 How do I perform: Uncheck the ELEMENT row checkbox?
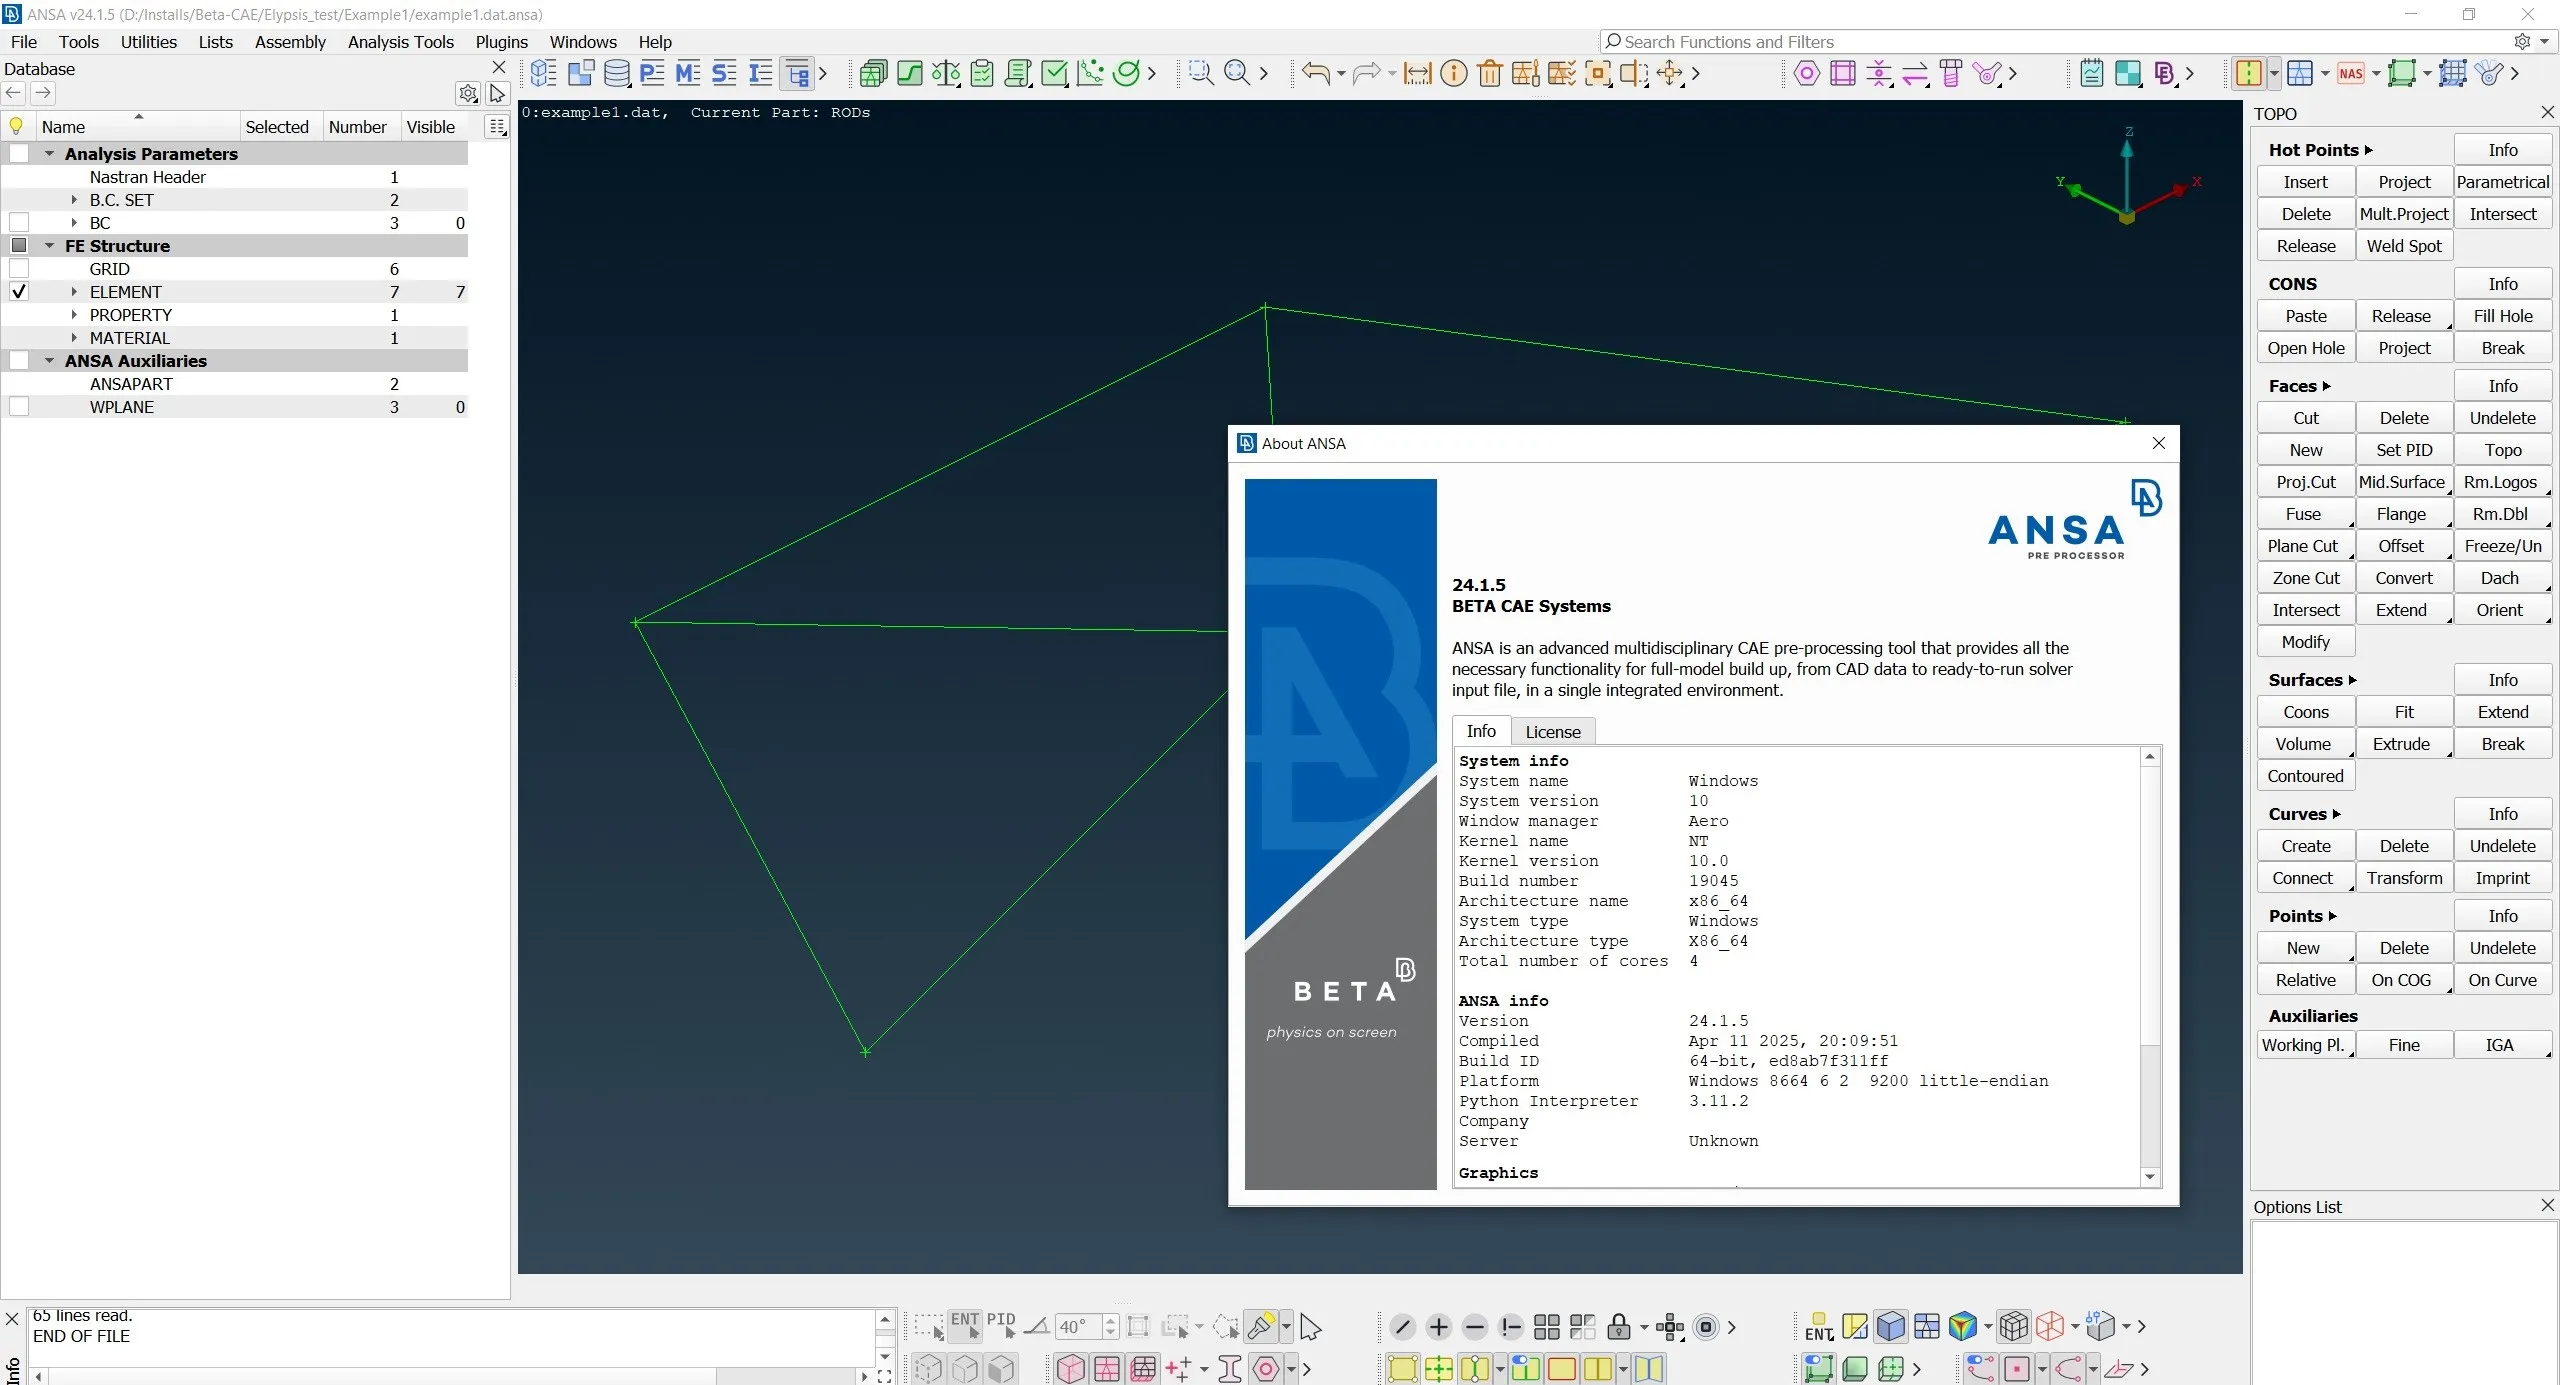[x=19, y=292]
